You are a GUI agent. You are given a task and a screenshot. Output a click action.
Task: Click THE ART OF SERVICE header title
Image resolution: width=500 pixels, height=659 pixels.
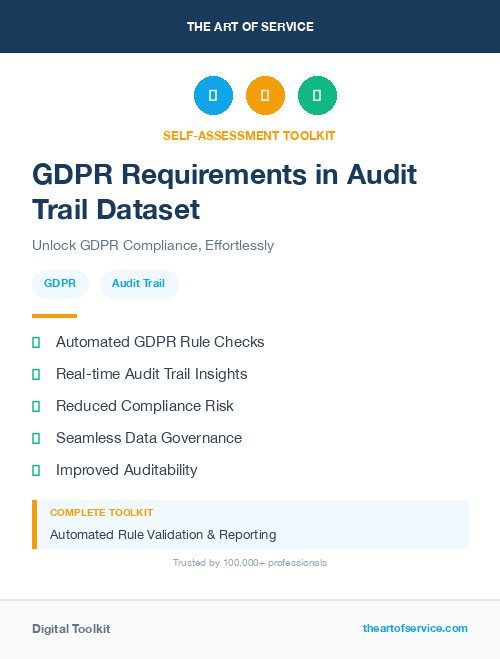[x=250, y=27]
